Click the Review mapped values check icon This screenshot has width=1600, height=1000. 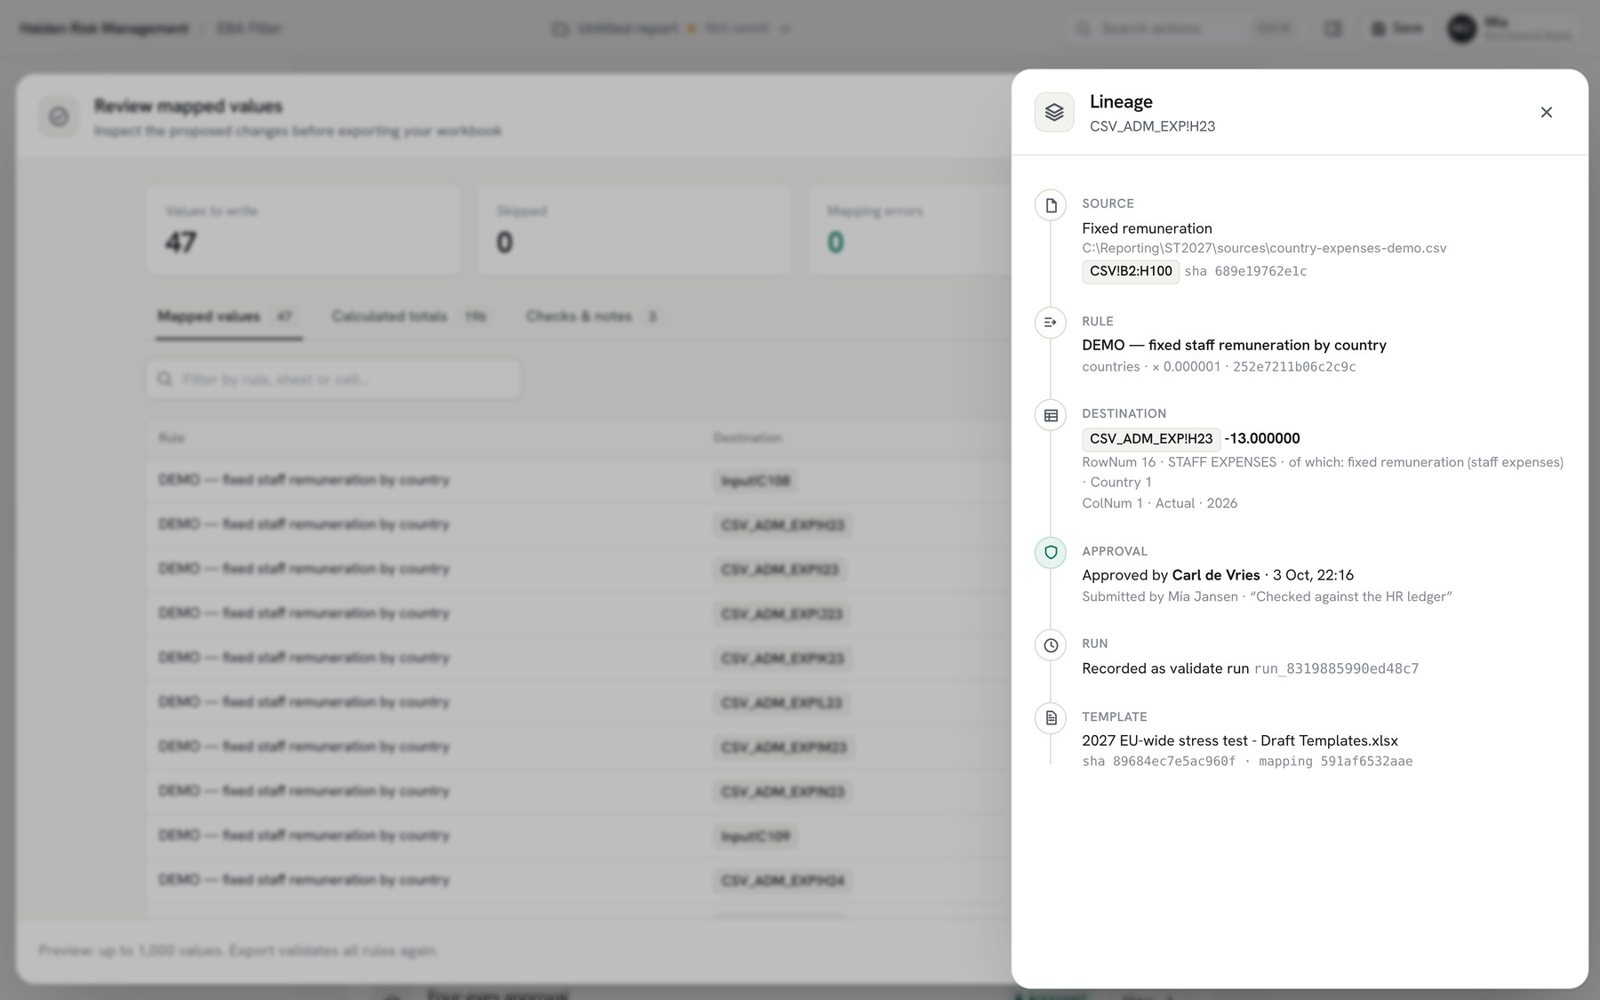[59, 117]
